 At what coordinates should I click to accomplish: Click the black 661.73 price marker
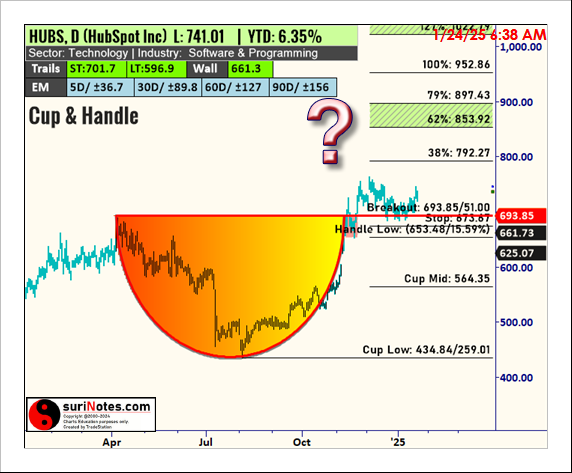[521, 233]
